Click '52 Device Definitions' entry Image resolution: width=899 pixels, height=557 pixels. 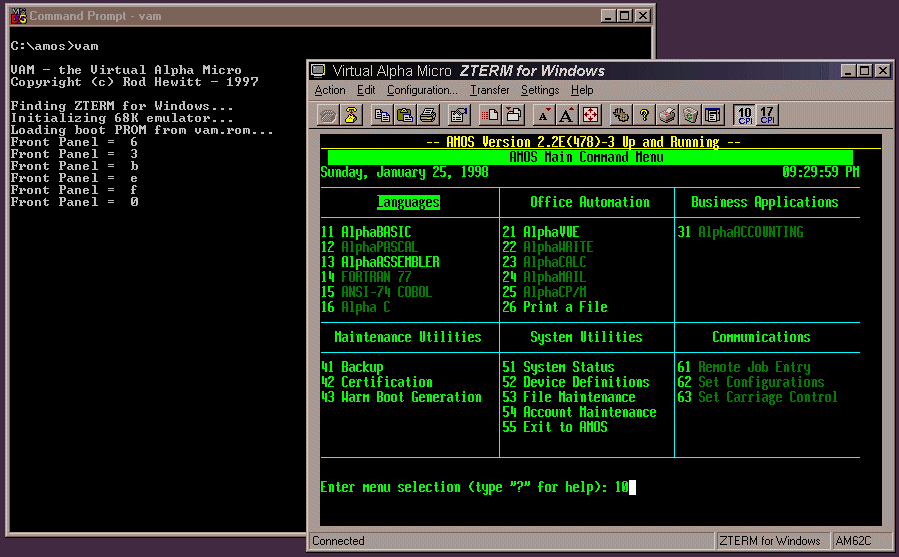[576, 381]
